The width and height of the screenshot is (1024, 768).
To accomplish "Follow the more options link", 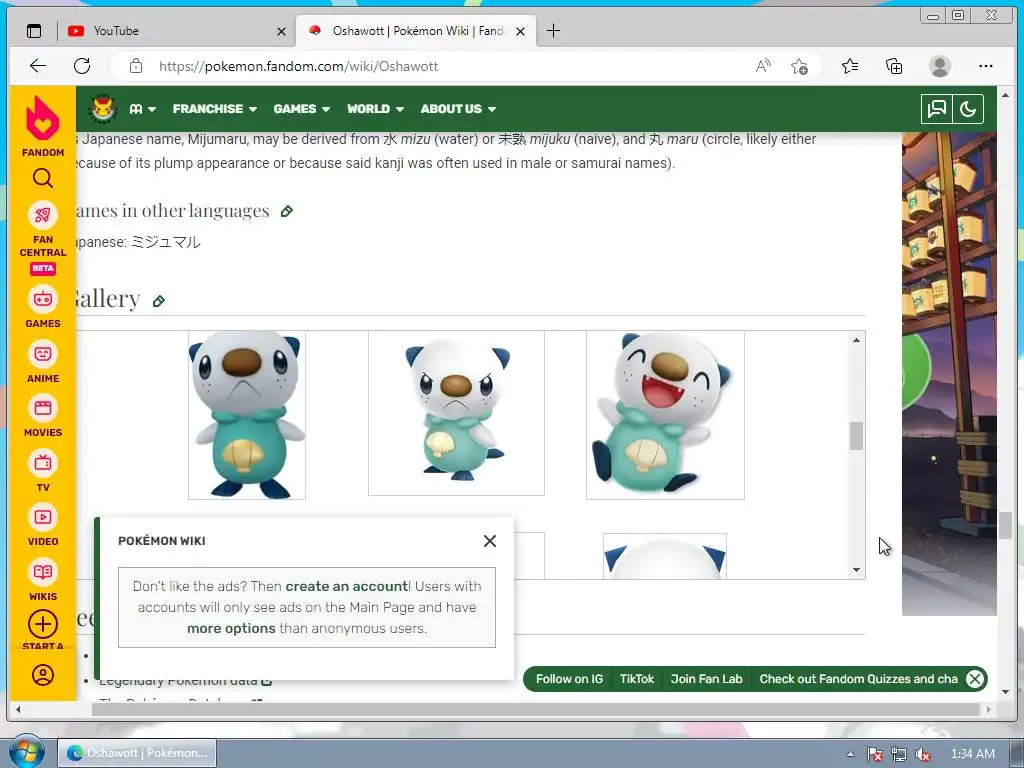I will point(231,628).
